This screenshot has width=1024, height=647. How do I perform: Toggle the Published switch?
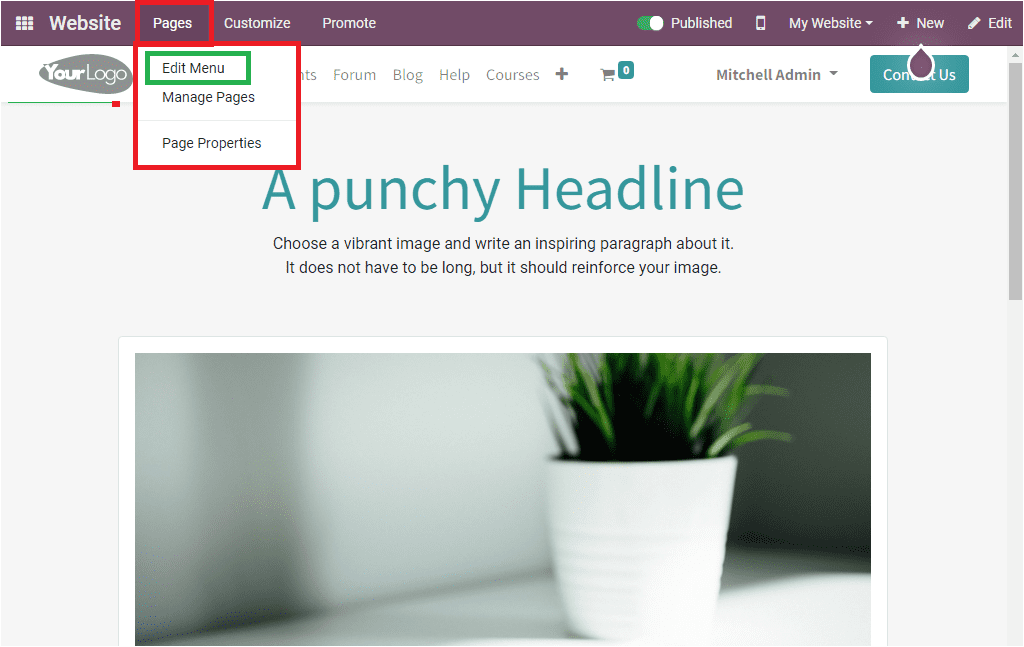click(651, 22)
